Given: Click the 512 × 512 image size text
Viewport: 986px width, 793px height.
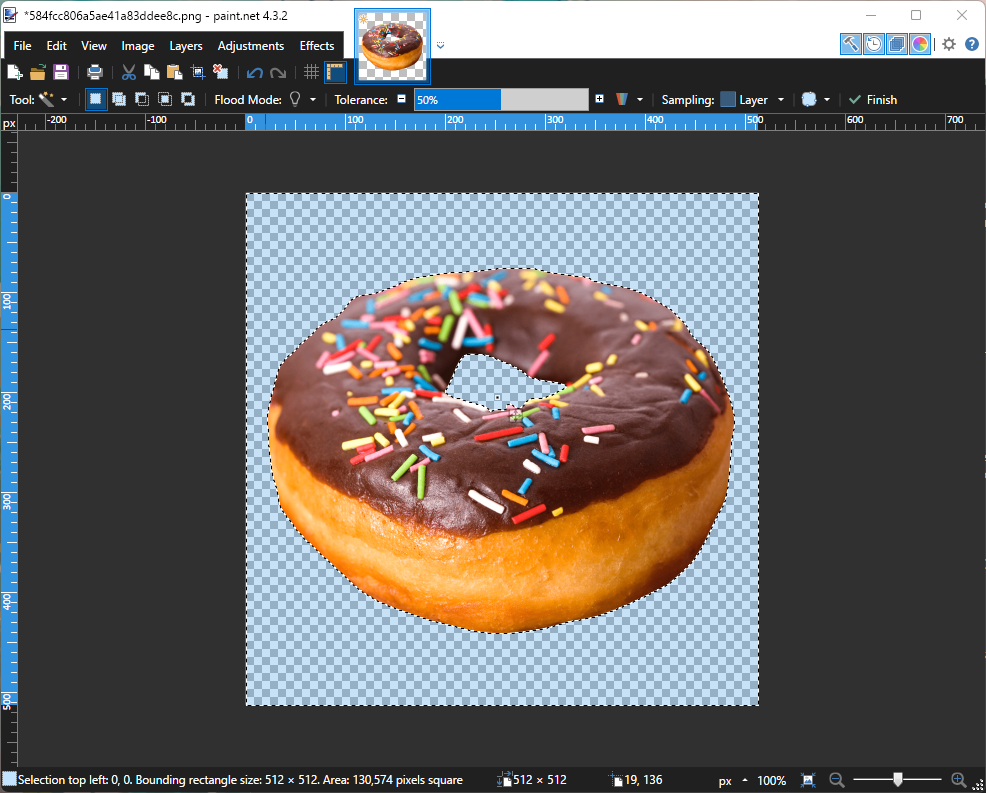Looking at the screenshot, I should pos(540,780).
